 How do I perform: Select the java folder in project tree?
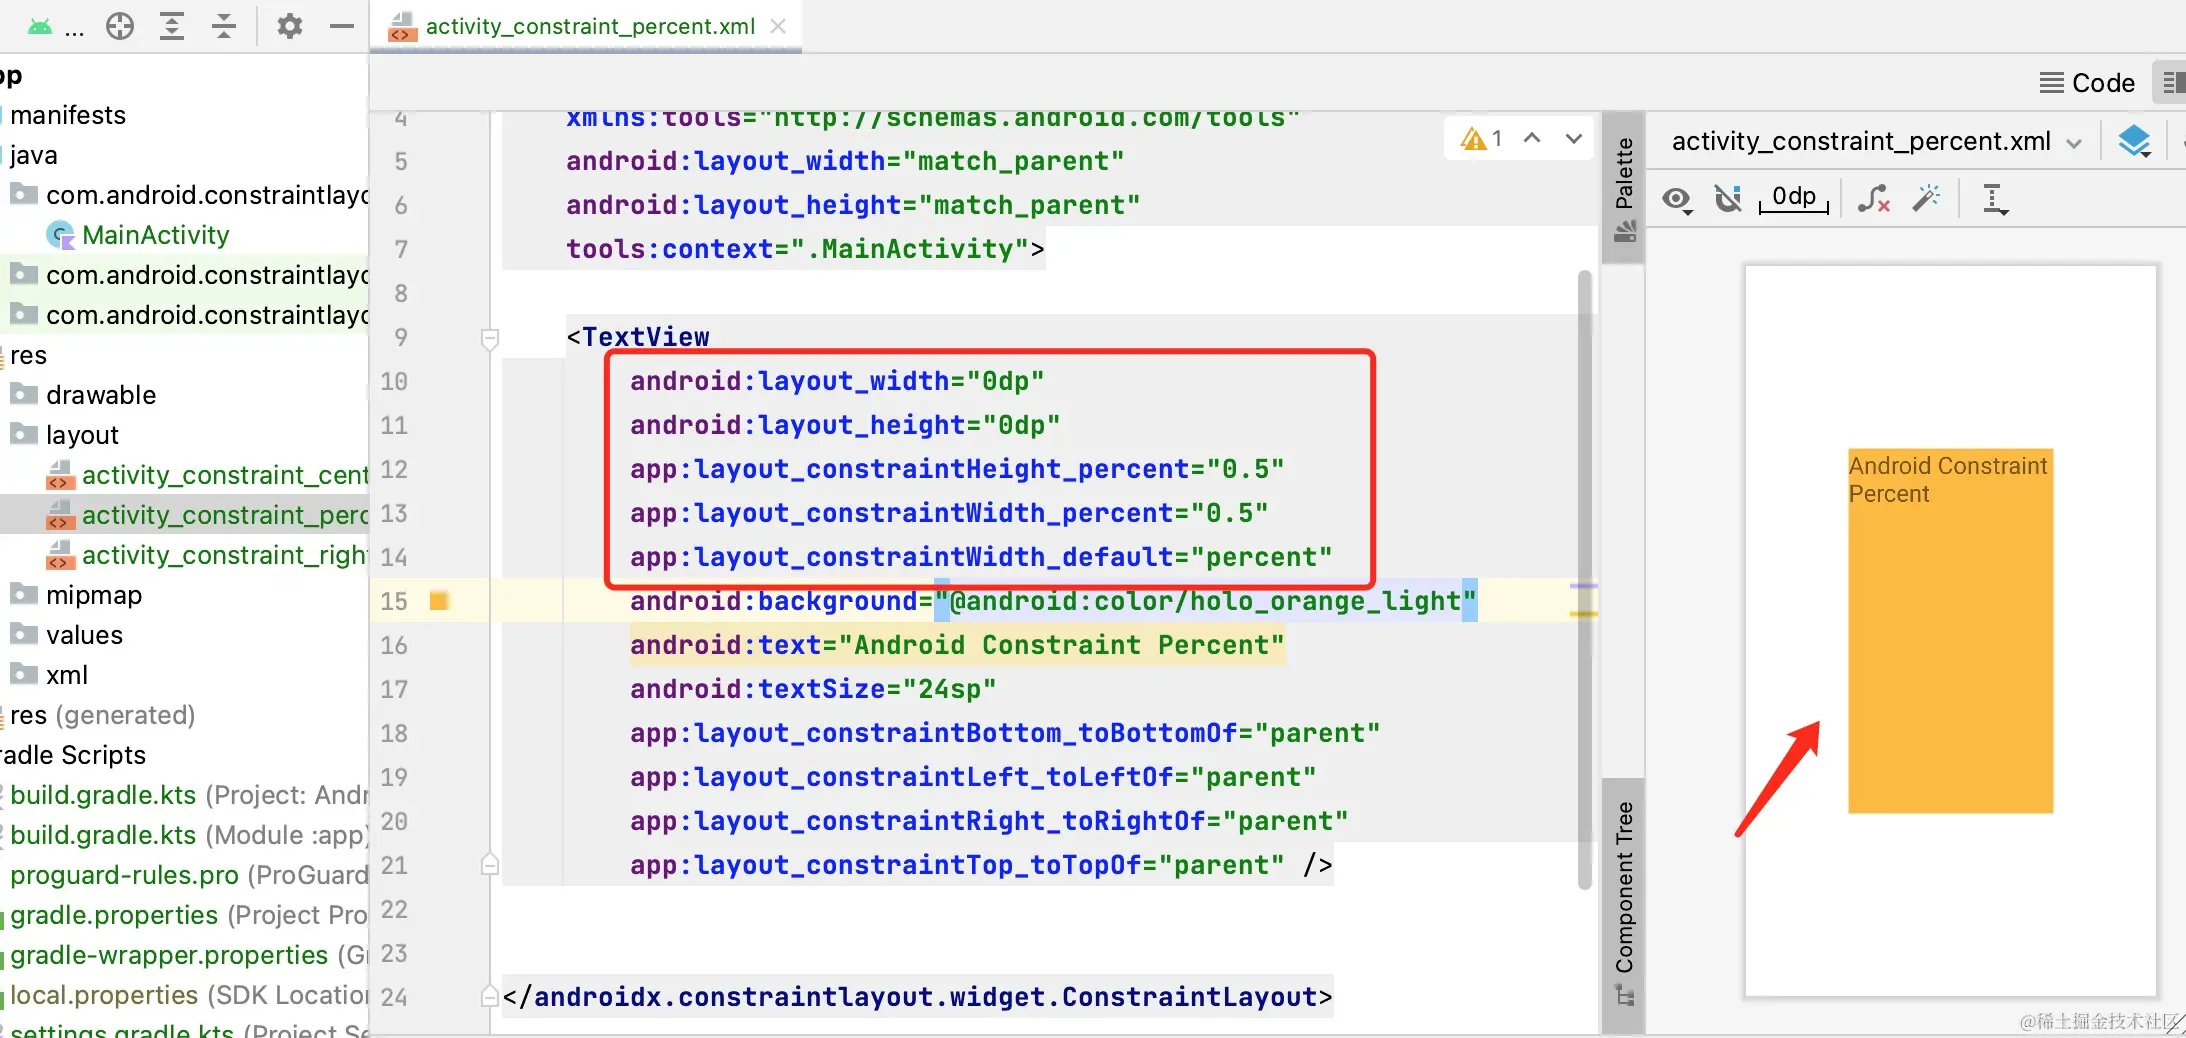pos(34,155)
